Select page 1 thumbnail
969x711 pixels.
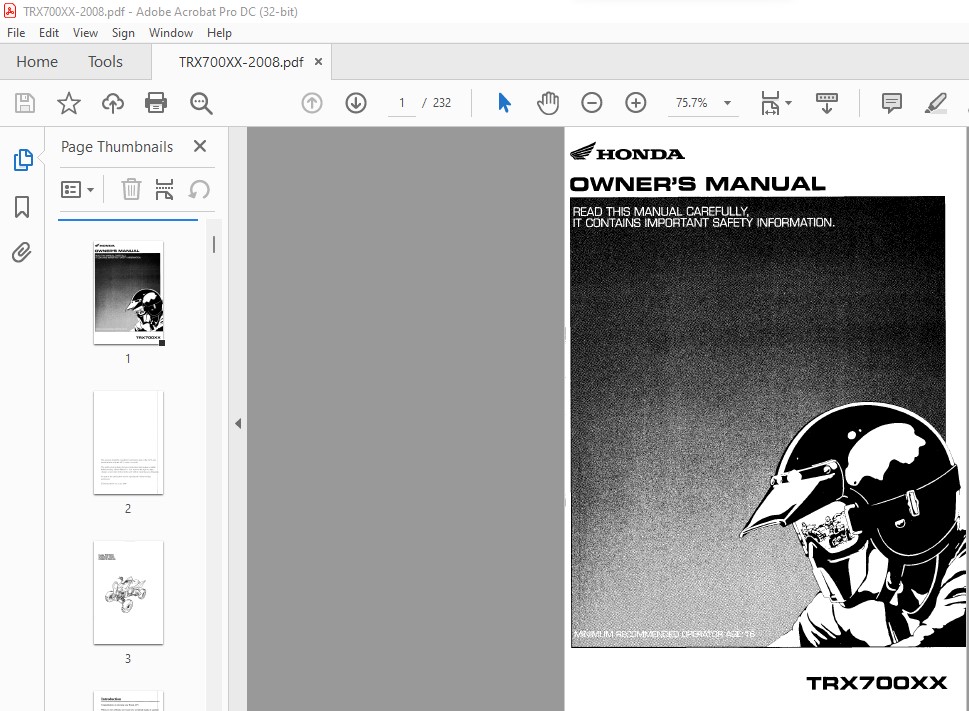pyautogui.click(x=129, y=293)
